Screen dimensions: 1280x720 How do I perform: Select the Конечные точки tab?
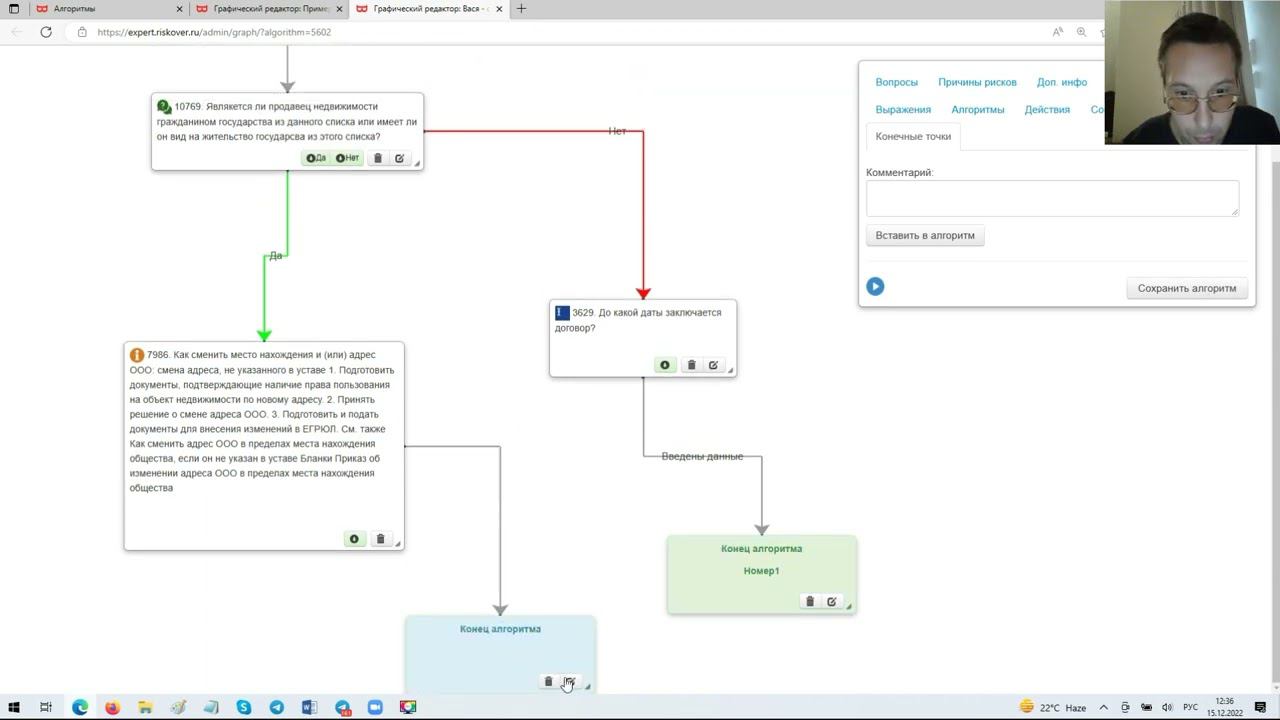click(913, 136)
